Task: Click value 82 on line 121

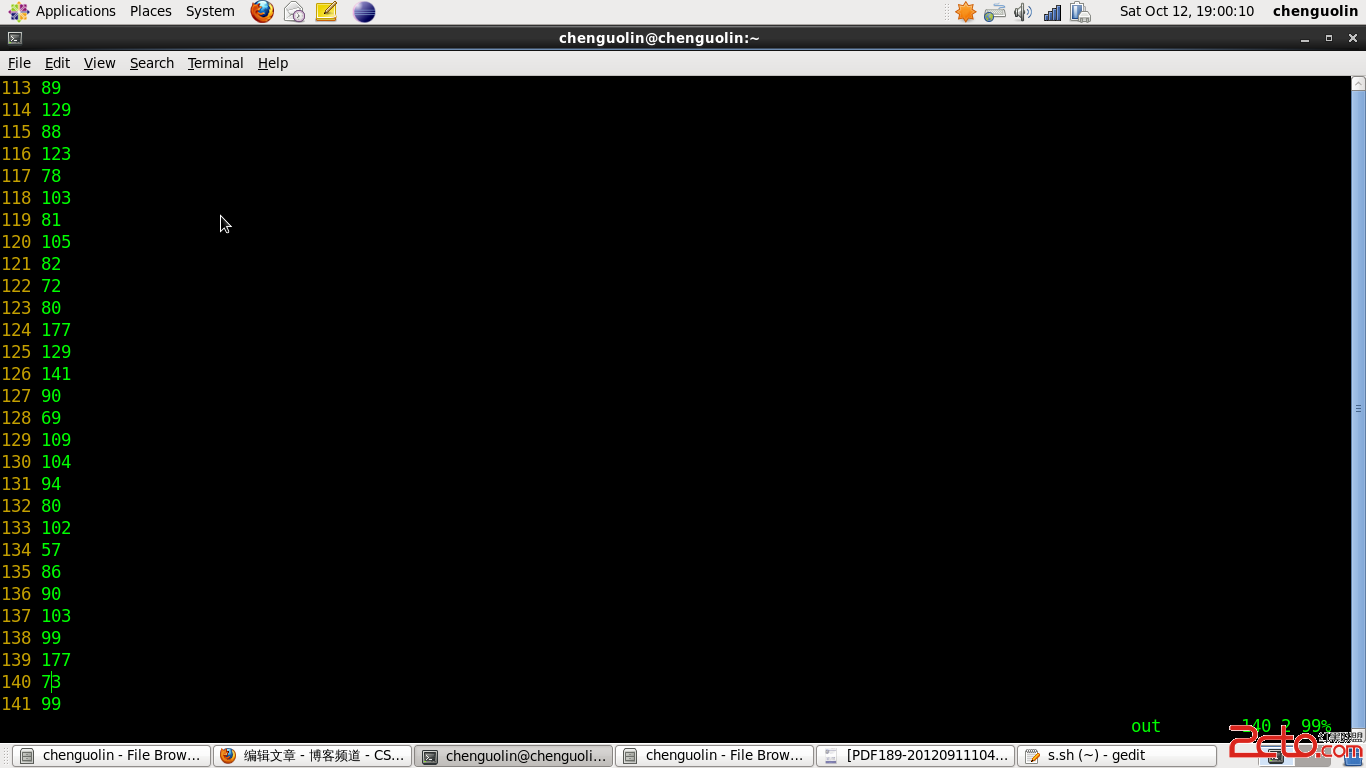Action: 51,264
